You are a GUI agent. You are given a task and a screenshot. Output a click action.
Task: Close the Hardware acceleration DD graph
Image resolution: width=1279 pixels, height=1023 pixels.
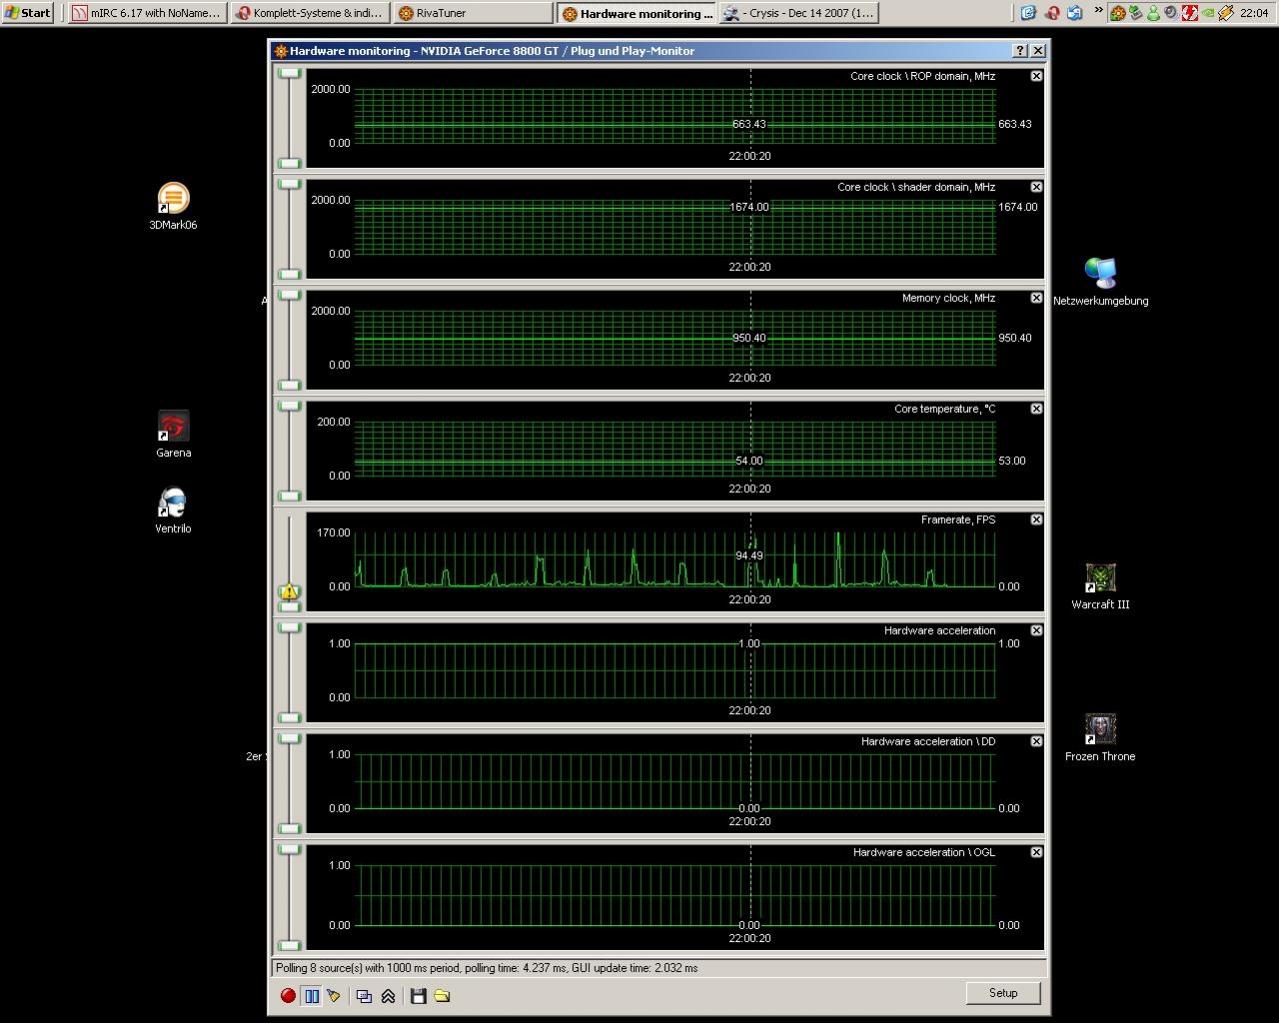[x=1036, y=742]
